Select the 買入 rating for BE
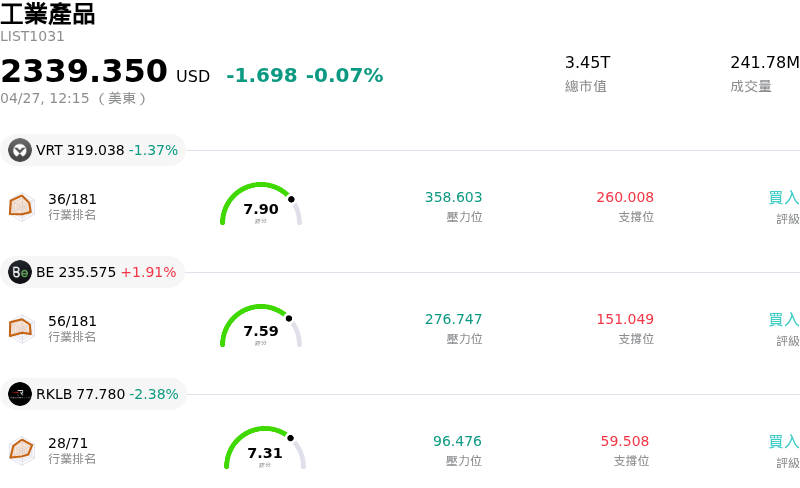Viewport: 800px width, 488px height. click(x=783, y=320)
